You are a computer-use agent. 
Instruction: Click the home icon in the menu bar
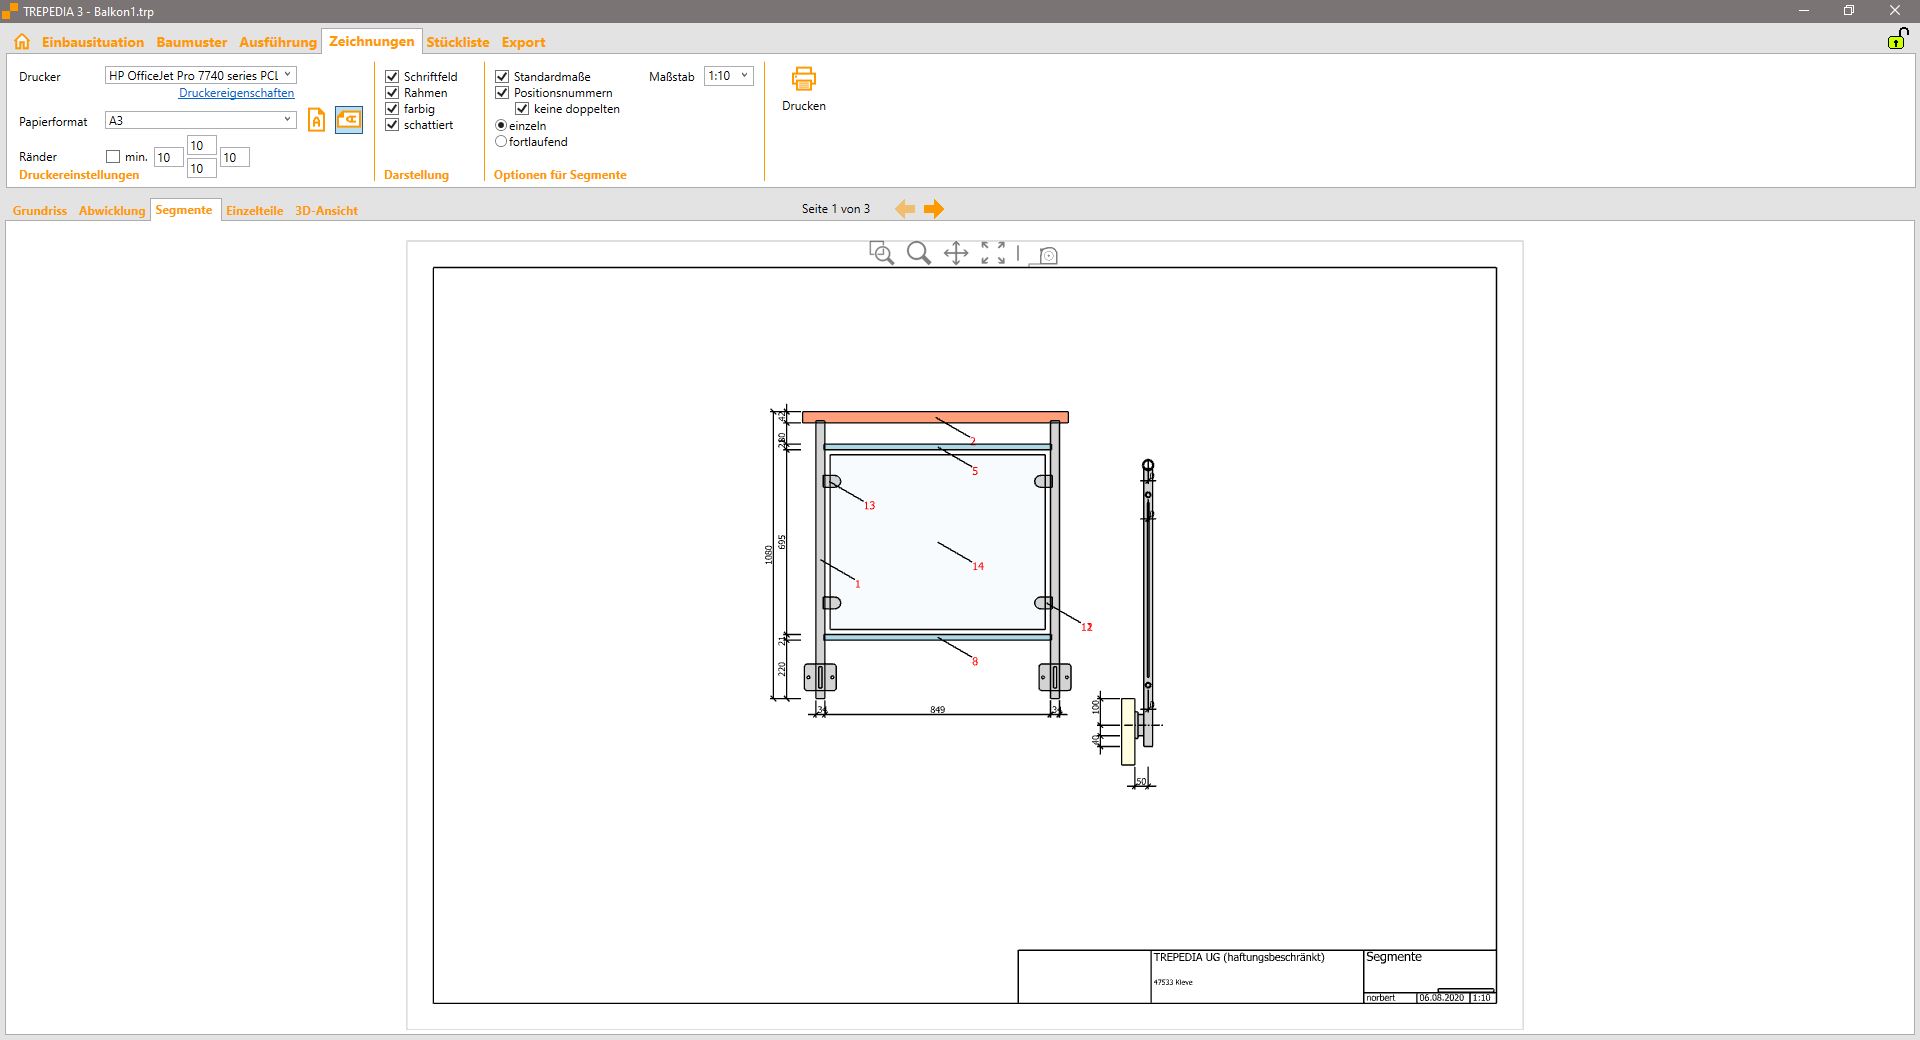22,42
